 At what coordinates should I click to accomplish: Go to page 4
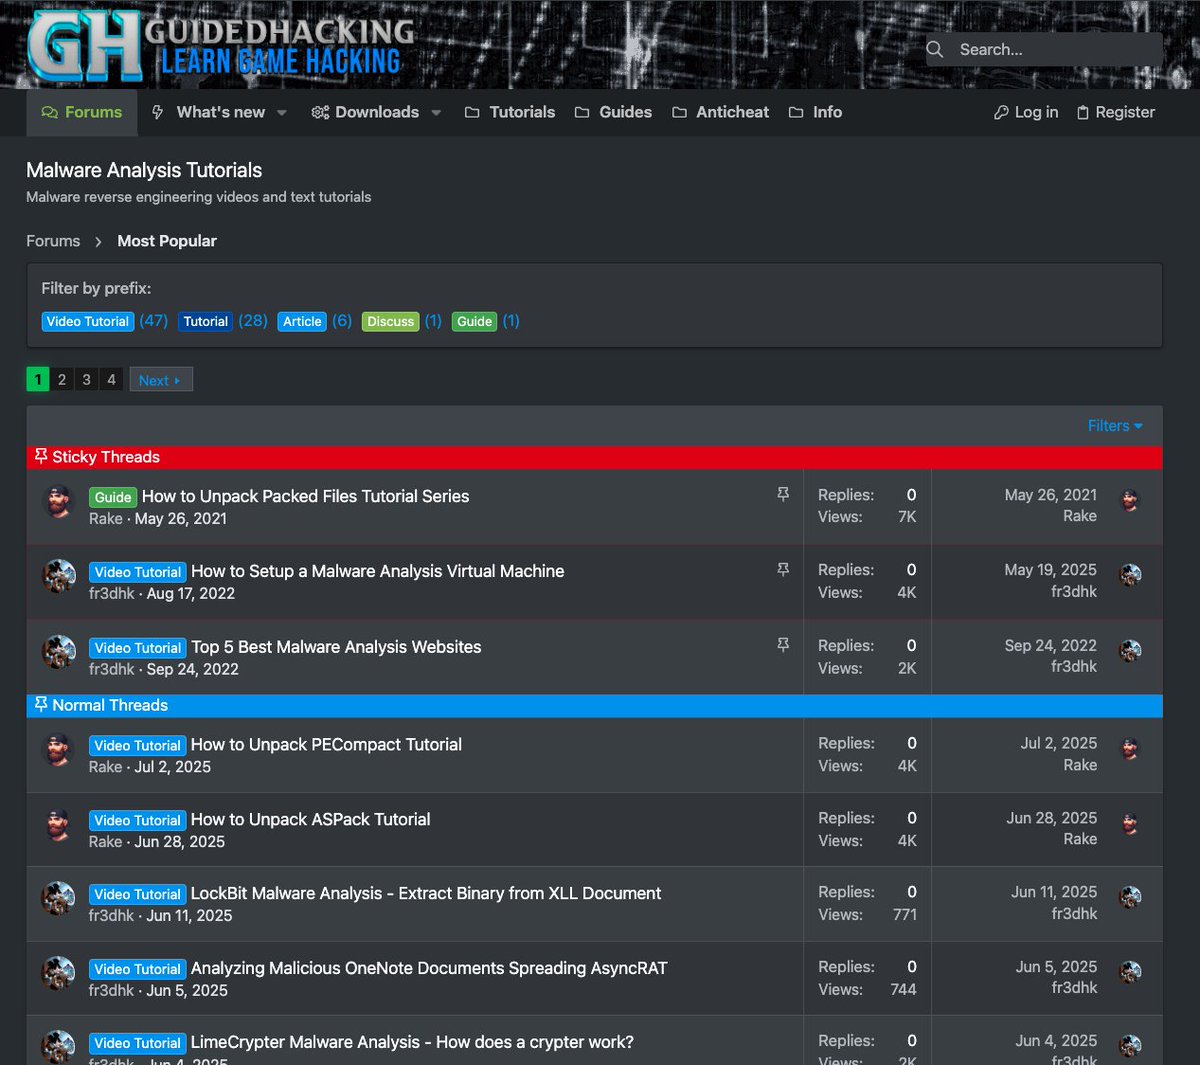pos(111,380)
